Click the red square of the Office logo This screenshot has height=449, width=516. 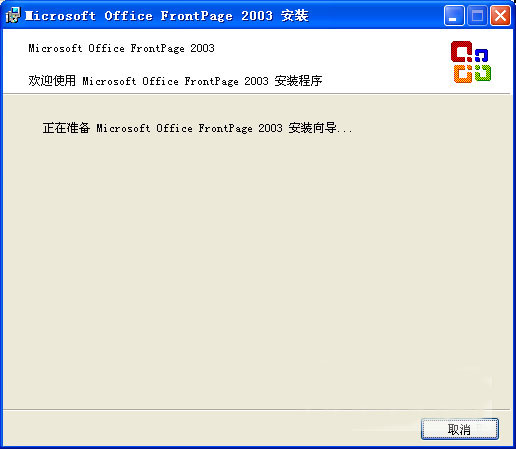point(461,52)
